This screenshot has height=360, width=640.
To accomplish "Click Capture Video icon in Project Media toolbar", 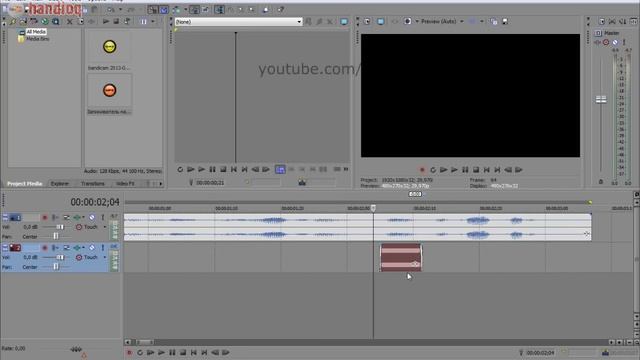I will click(23, 21).
